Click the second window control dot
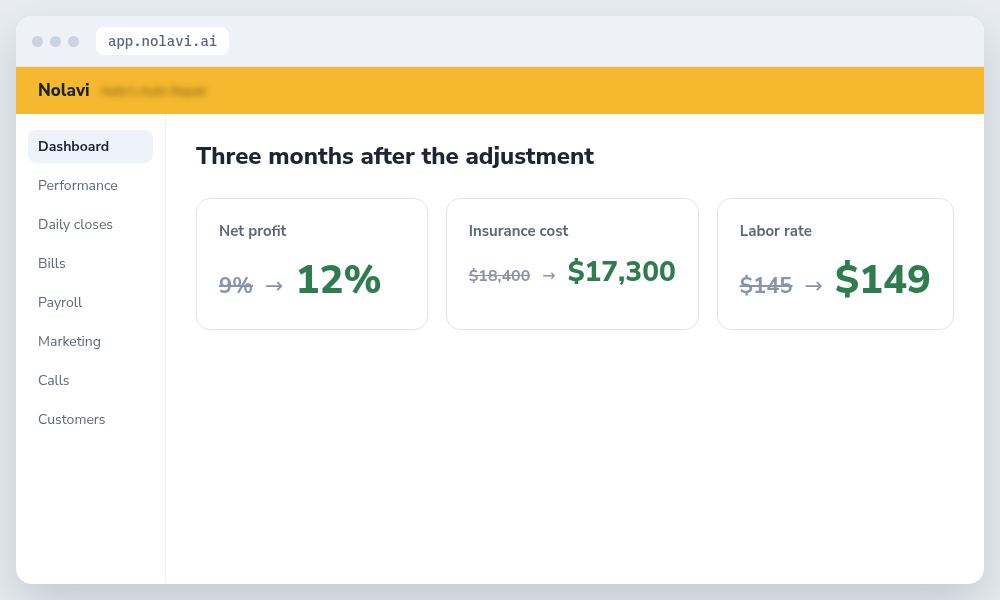This screenshot has height=600, width=1000. (55, 41)
